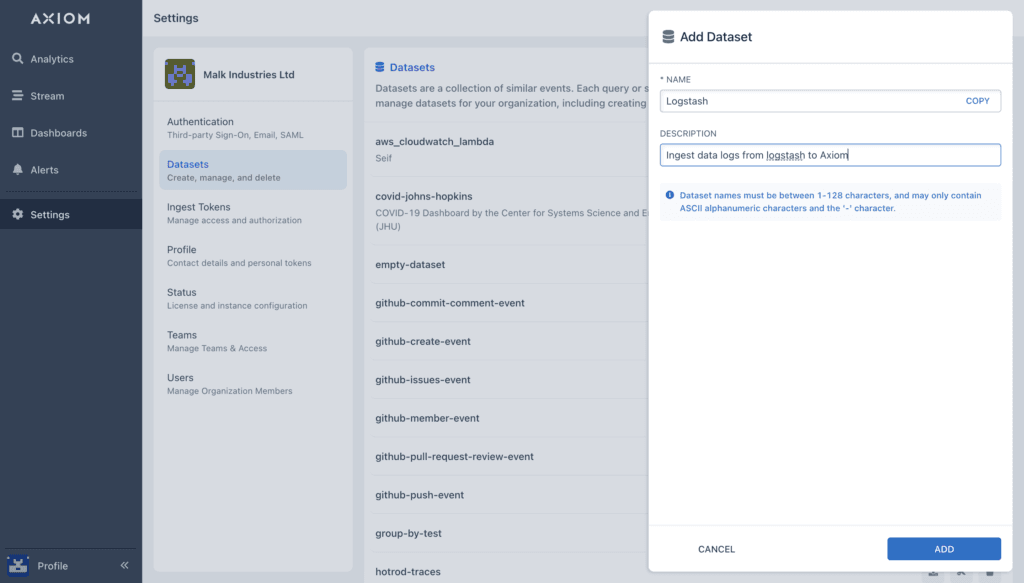This screenshot has height=583, width=1024.
Task: Click the Add Dataset database icon
Action: [x=668, y=37]
